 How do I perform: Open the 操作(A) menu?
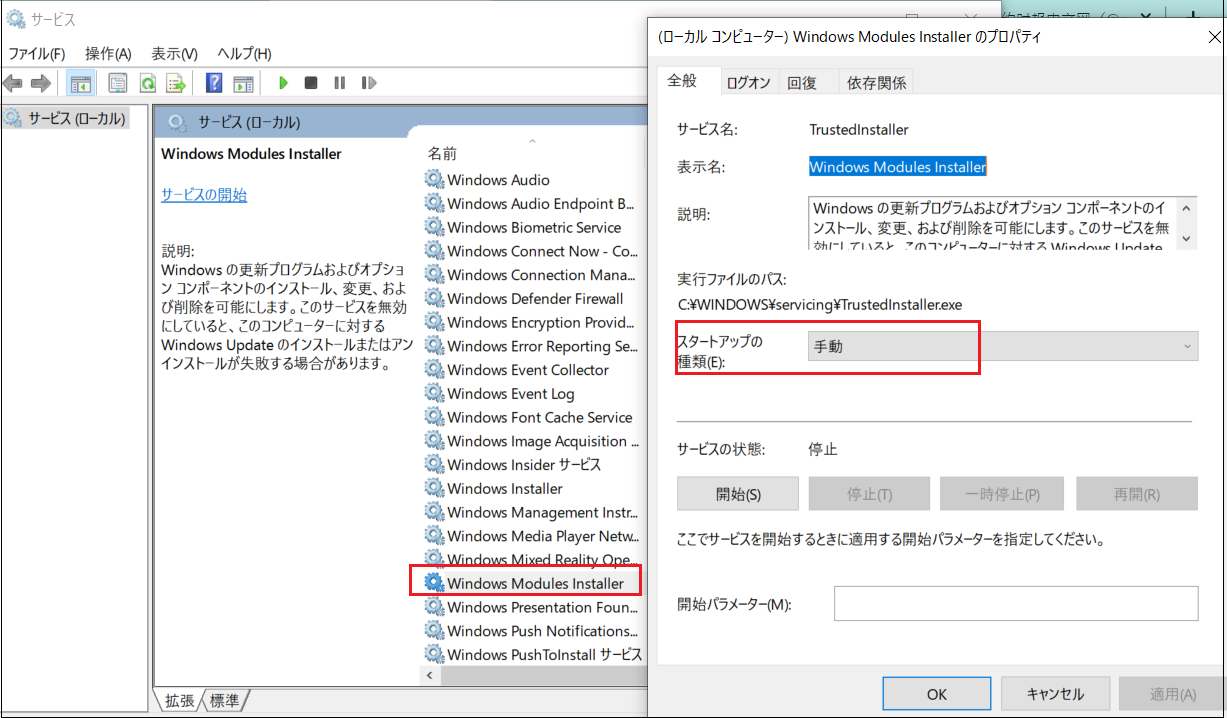108,54
